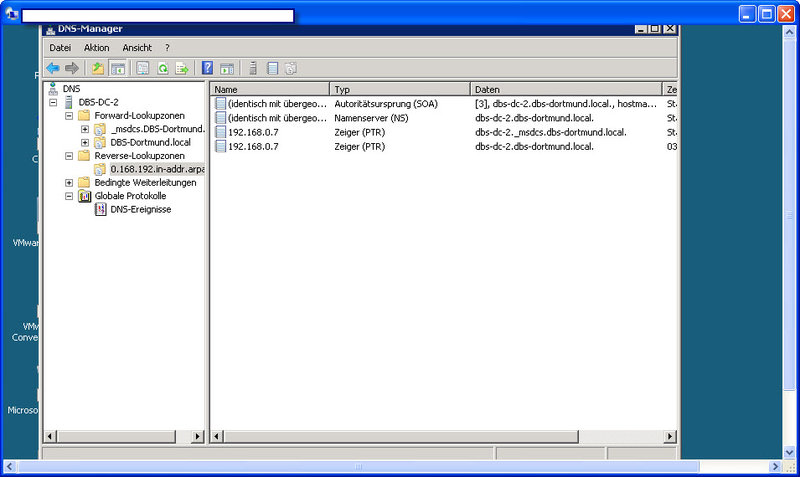Viewport: 800px width, 477px height.
Task: Refresh the view with green arrow icon
Action: [x=163, y=68]
